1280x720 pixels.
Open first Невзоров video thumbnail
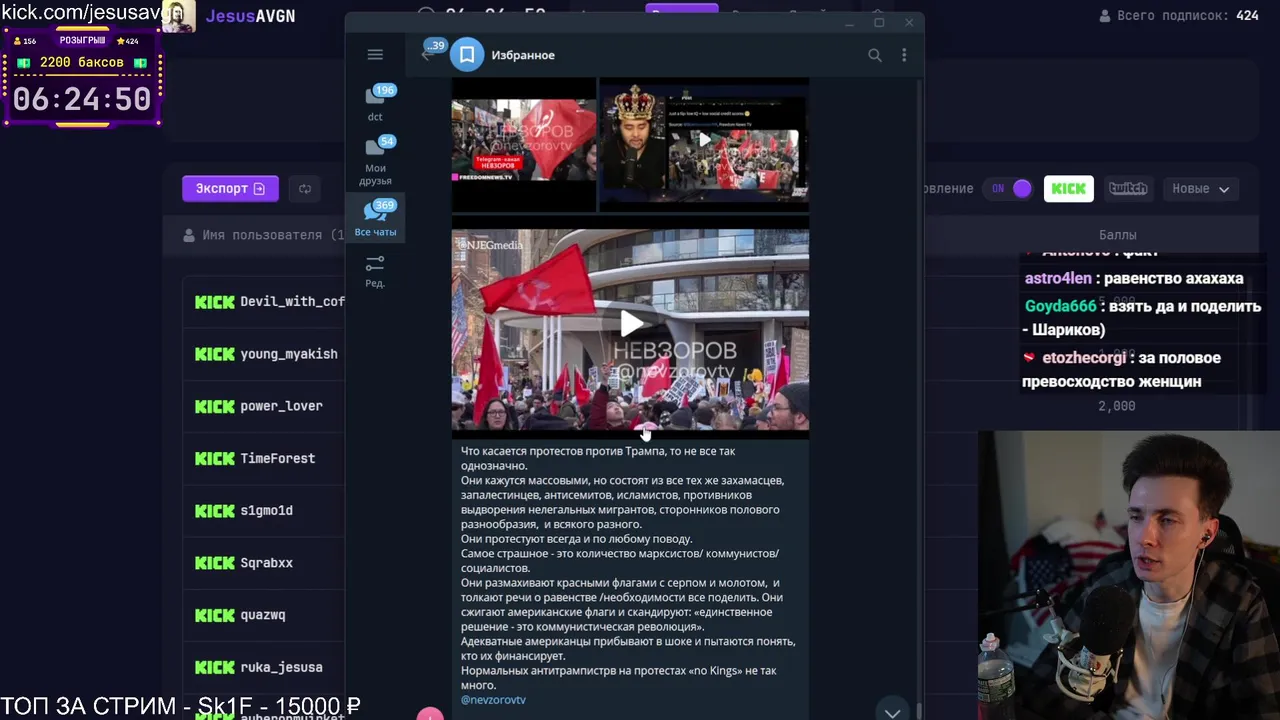[523, 143]
